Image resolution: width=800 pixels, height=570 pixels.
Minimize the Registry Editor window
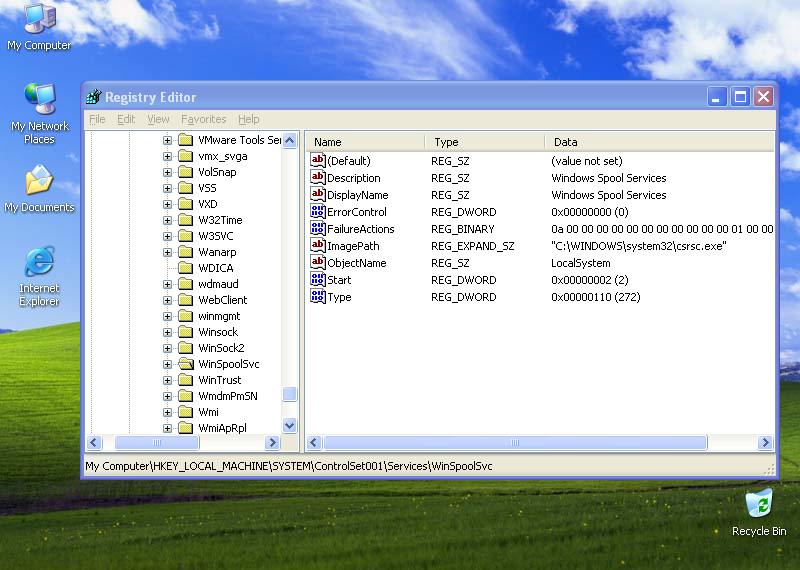(716, 96)
